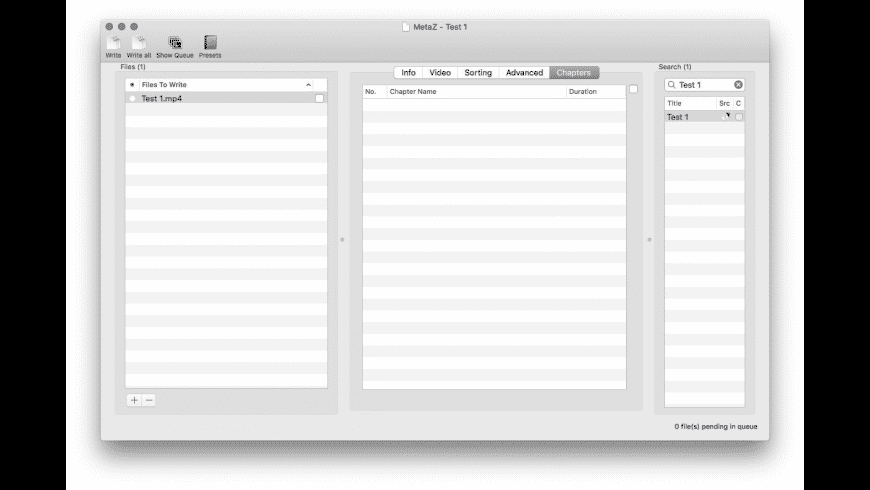
Task: Select the Test 1 search result
Action: tap(705, 117)
